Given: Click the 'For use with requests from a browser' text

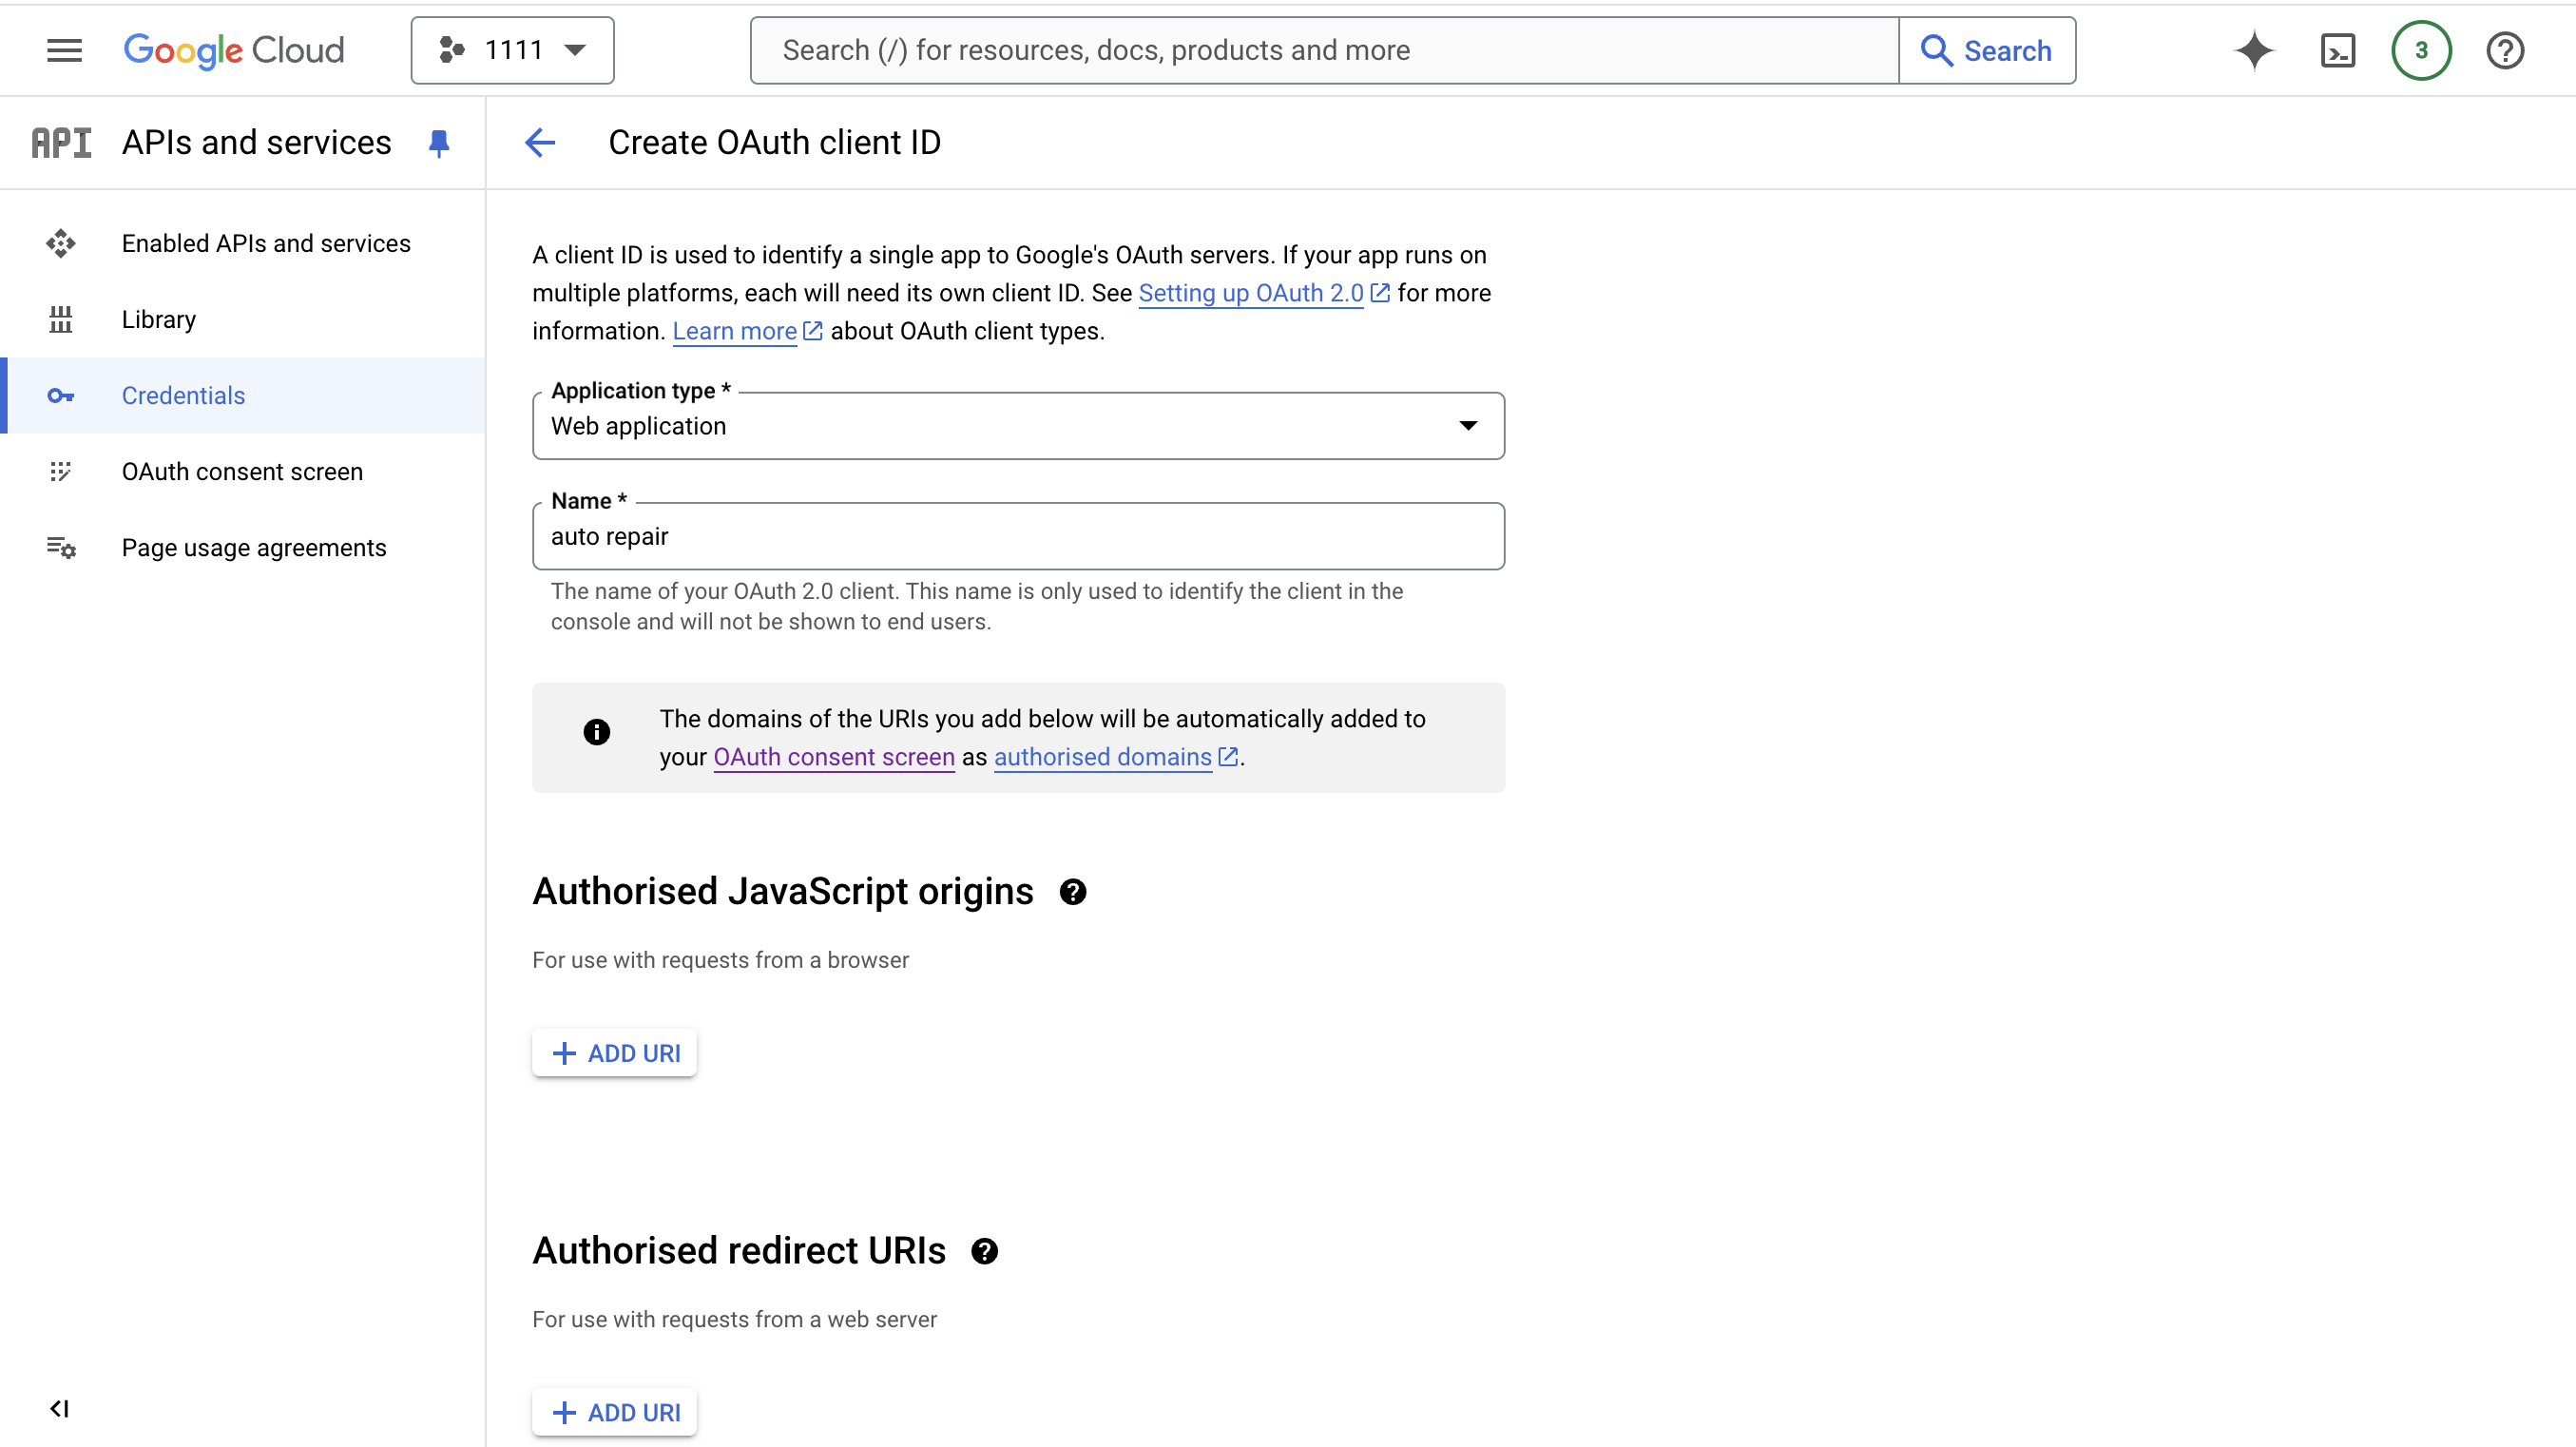Looking at the screenshot, I should pyautogui.click(x=720, y=960).
